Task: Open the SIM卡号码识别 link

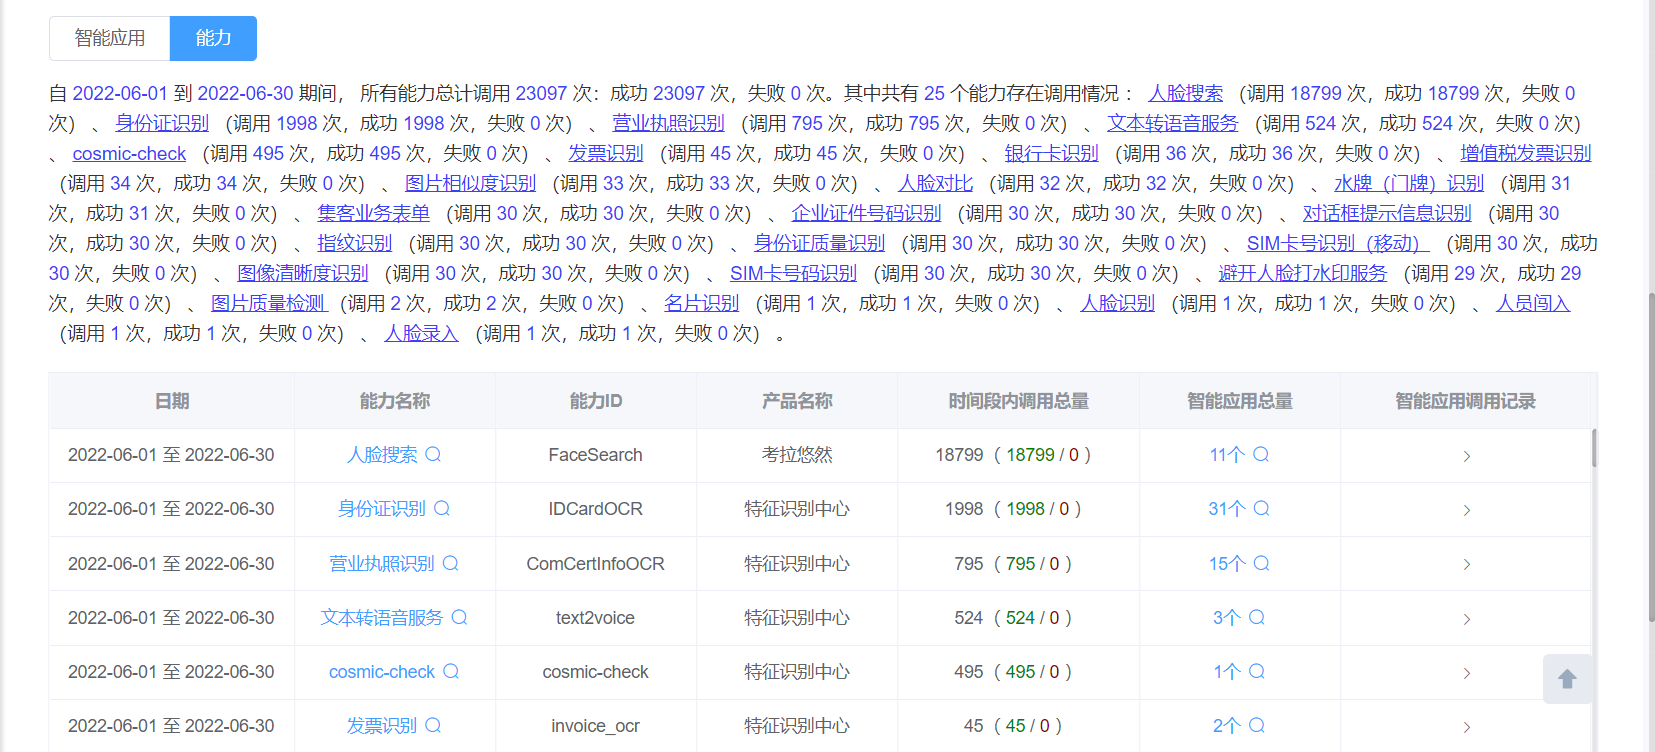Action: [793, 273]
